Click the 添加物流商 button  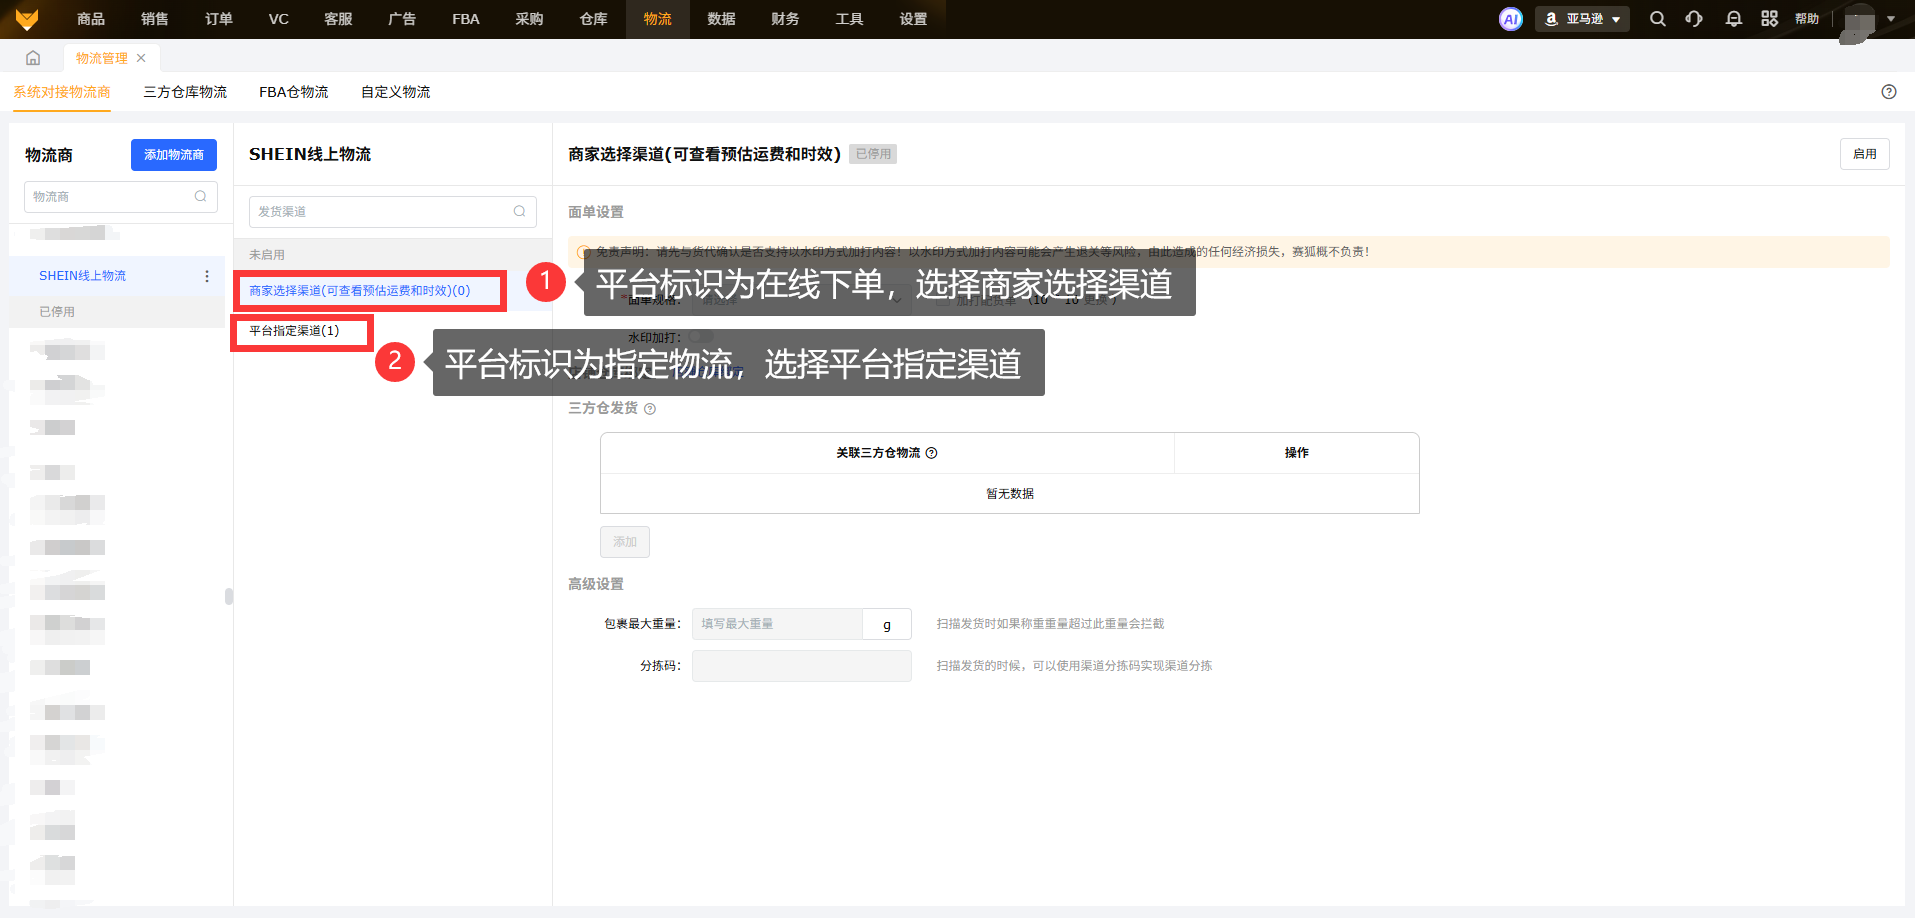(173, 155)
